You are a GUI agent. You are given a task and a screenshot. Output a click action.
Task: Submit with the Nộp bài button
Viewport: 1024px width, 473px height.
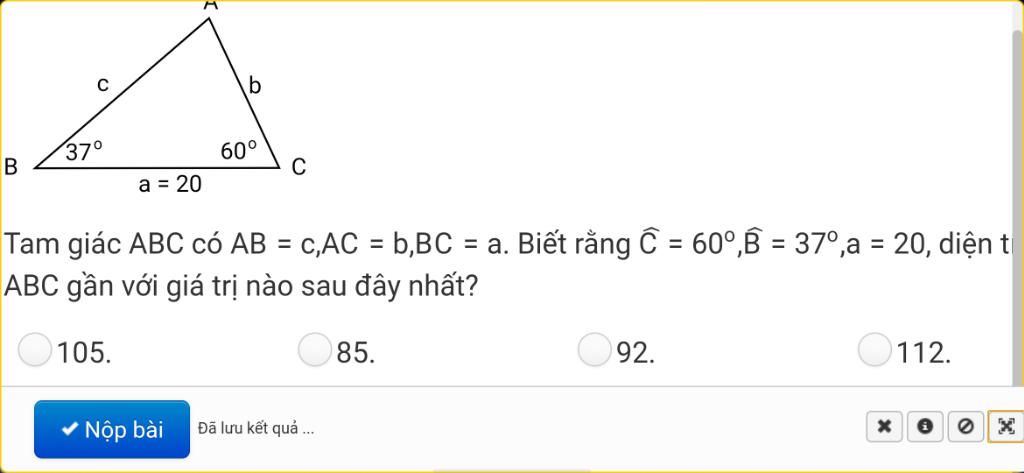click(x=112, y=429)
